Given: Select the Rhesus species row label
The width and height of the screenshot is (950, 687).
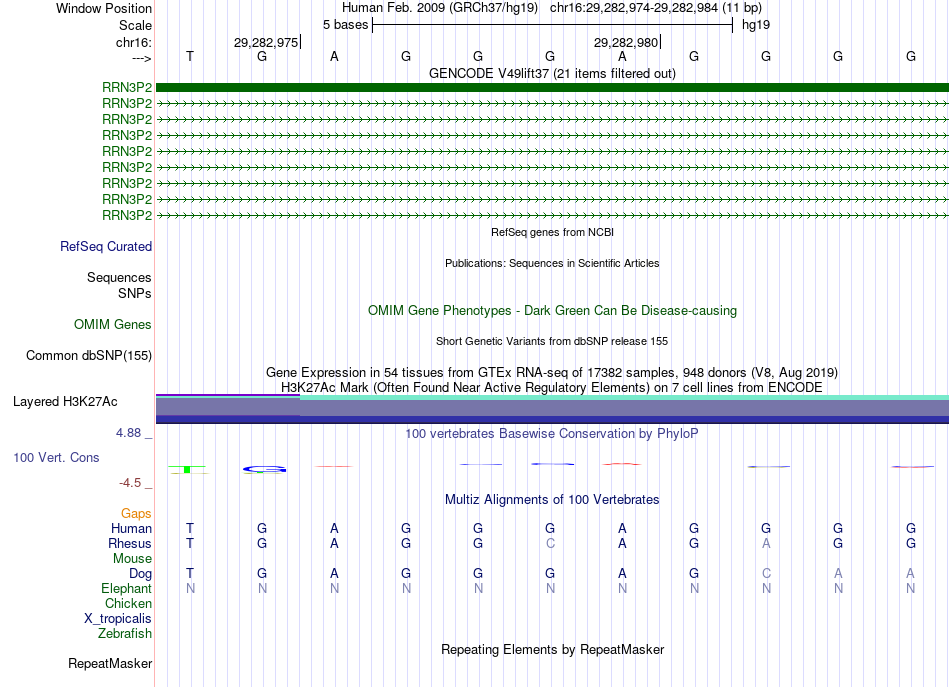Looking at the screenshot, I should pyautogui.click(x=130, y=543).
